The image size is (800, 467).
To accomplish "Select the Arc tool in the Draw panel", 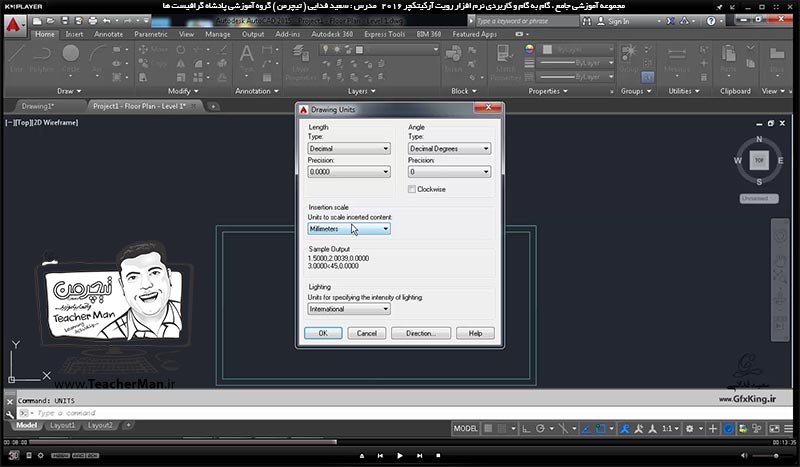I will 97,59.
